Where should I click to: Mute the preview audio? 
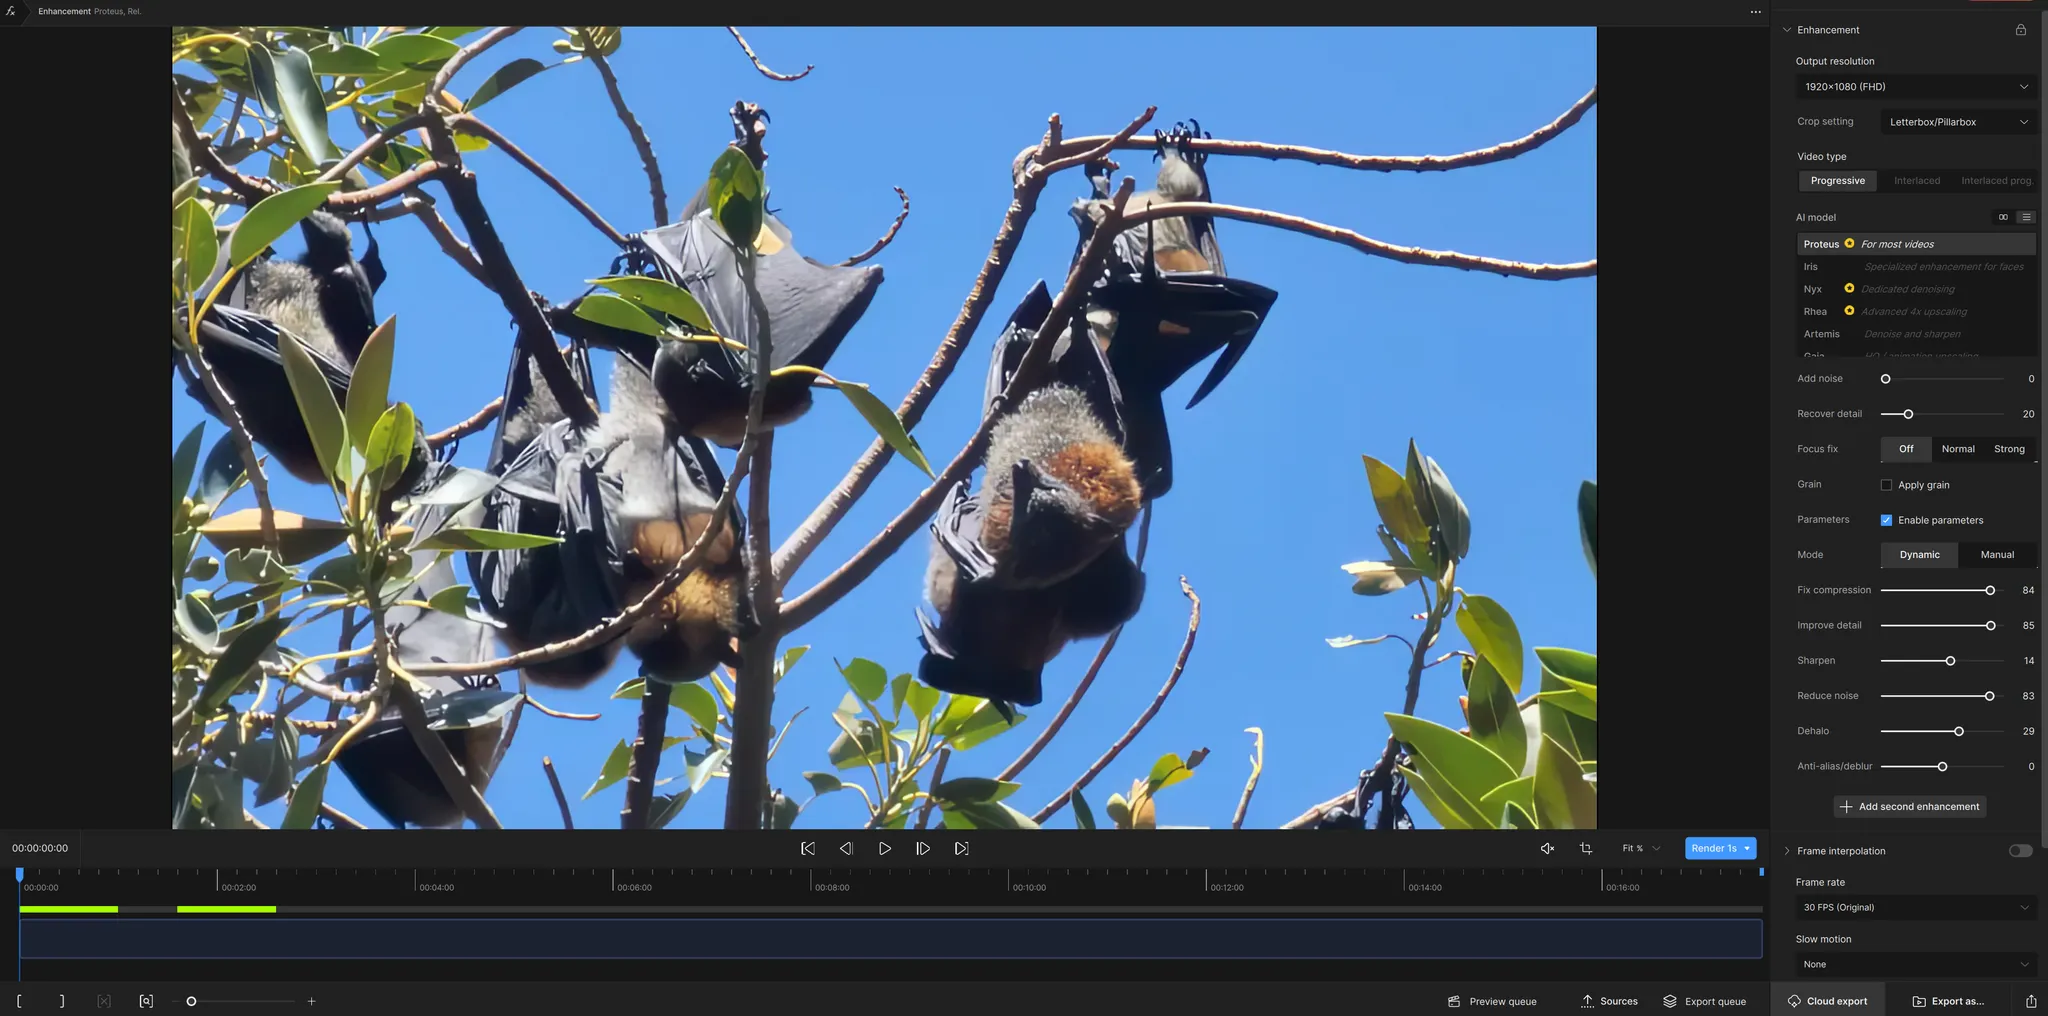(1547, 848)
